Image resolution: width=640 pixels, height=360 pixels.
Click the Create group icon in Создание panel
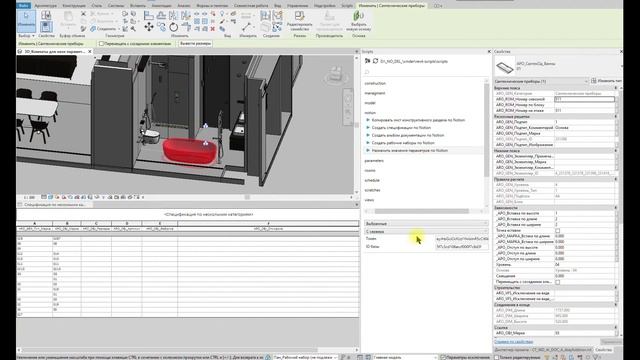click(x=277, y=16)
